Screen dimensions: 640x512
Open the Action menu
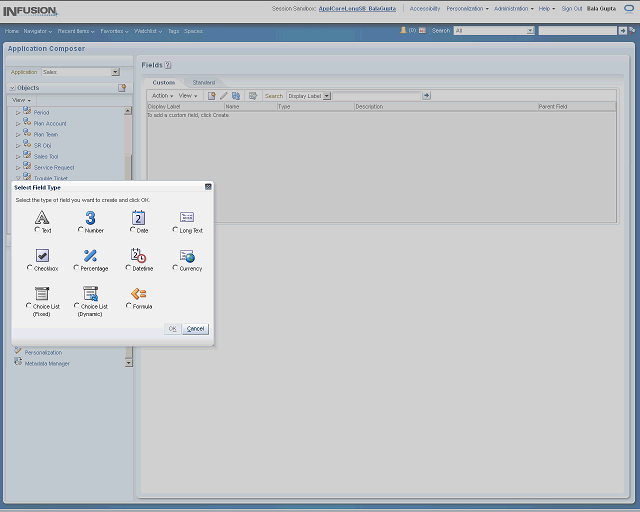click(162, 96)
